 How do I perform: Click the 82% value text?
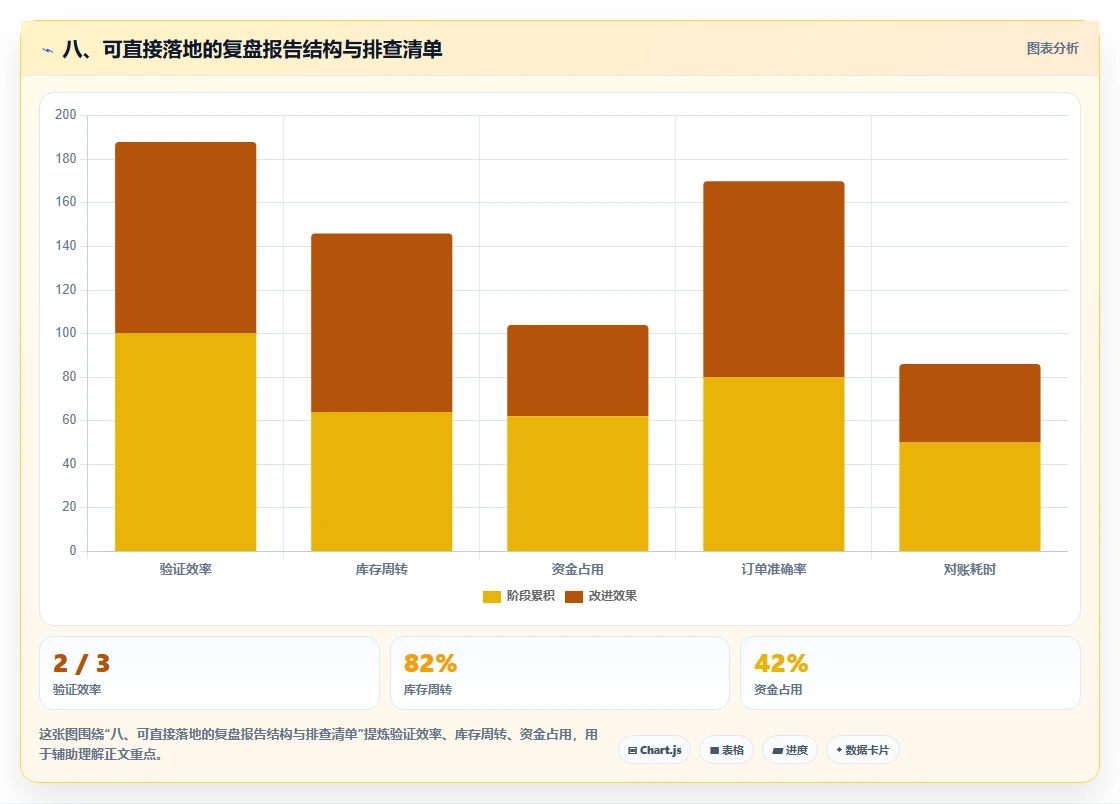tap(430, 663)
